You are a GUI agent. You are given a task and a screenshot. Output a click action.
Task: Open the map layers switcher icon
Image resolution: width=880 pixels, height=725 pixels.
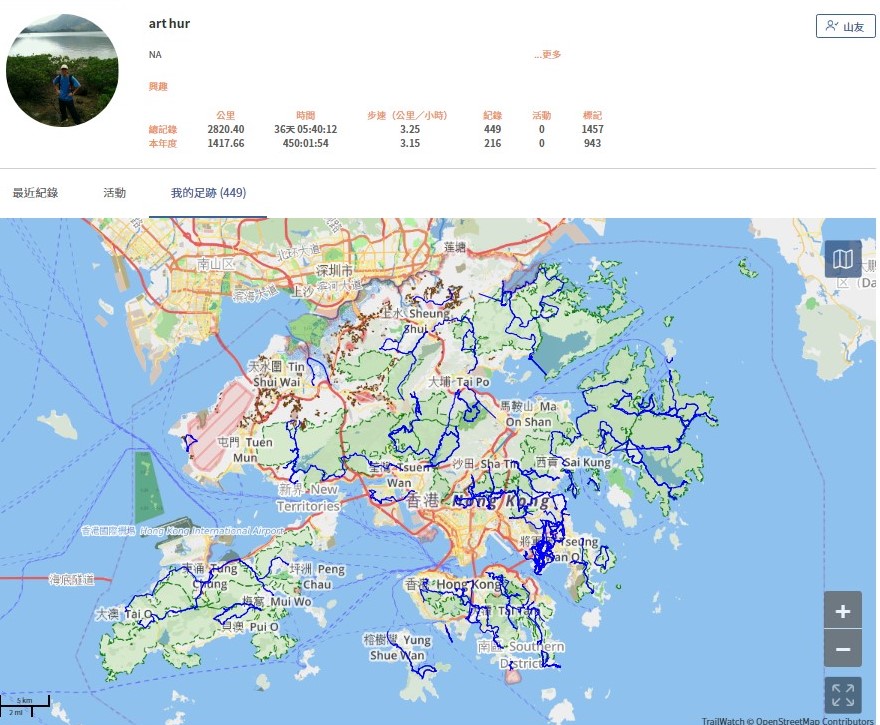pyautogui.click(x=843, y=259)
